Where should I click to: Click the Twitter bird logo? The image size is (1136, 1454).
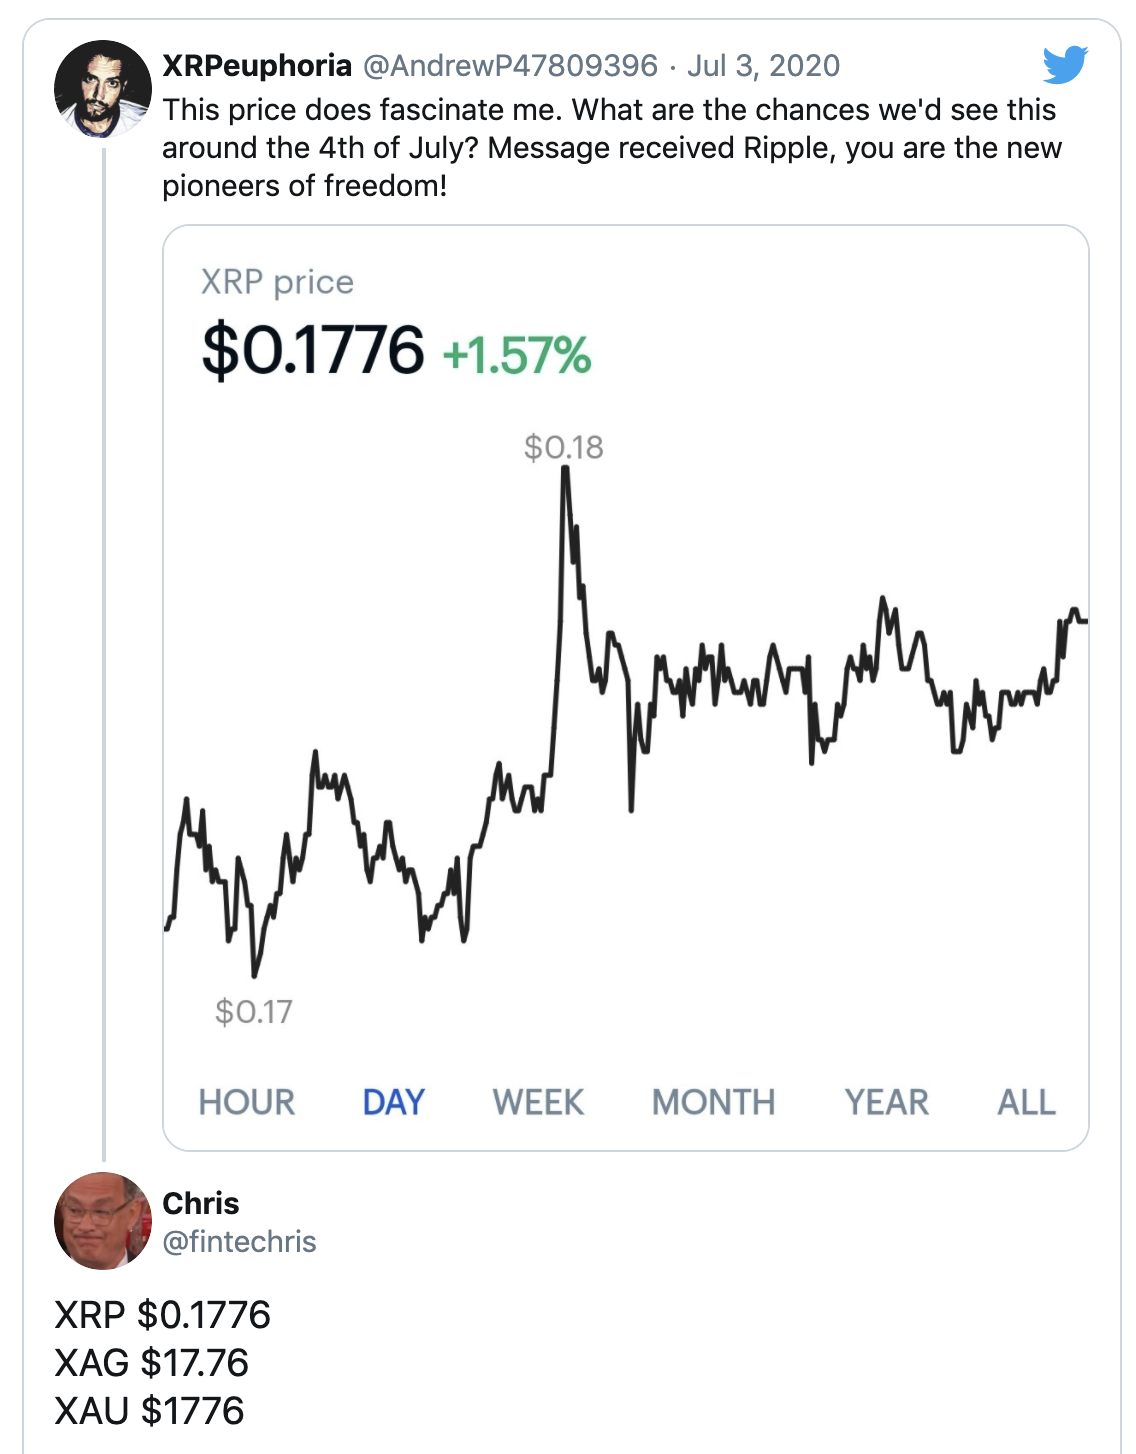(1064, 65)
